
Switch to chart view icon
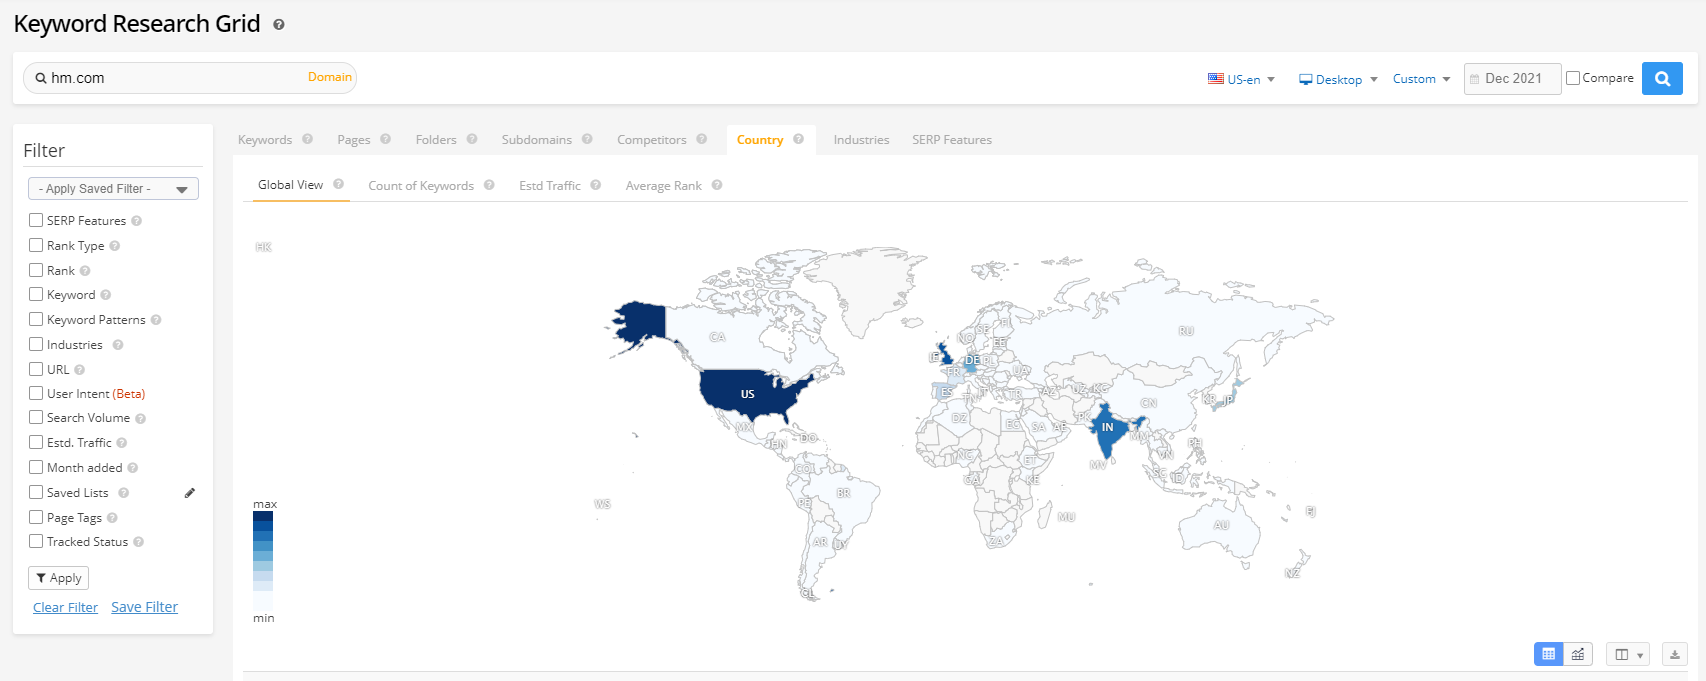point(1578,654)
